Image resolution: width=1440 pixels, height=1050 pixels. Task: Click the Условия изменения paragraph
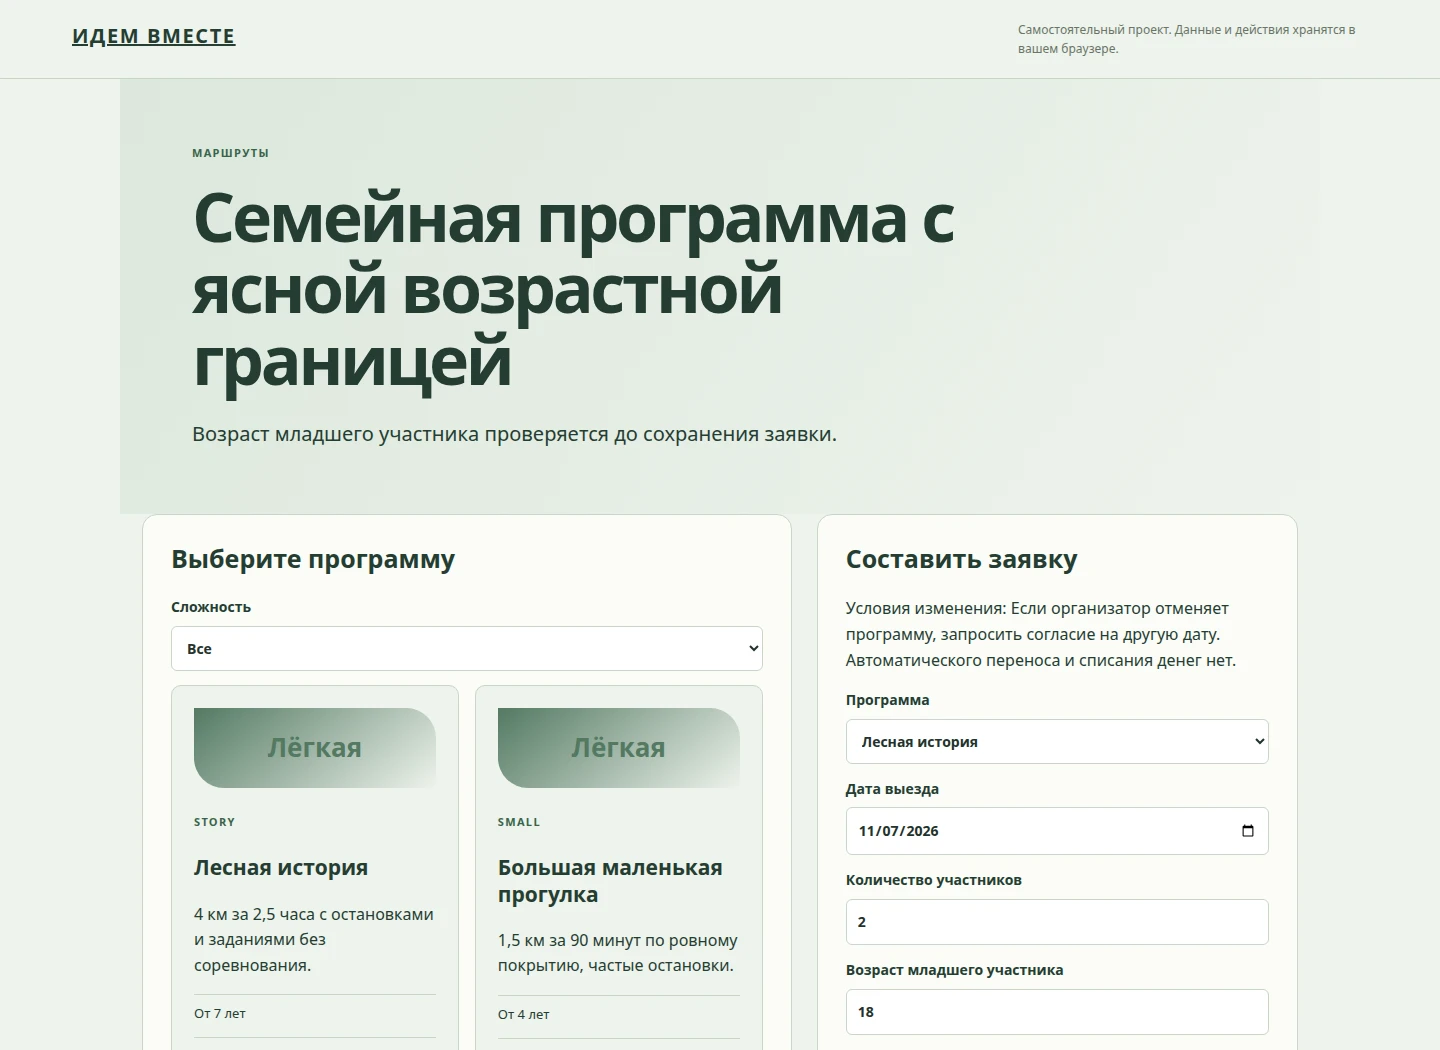click(1041, 634)
